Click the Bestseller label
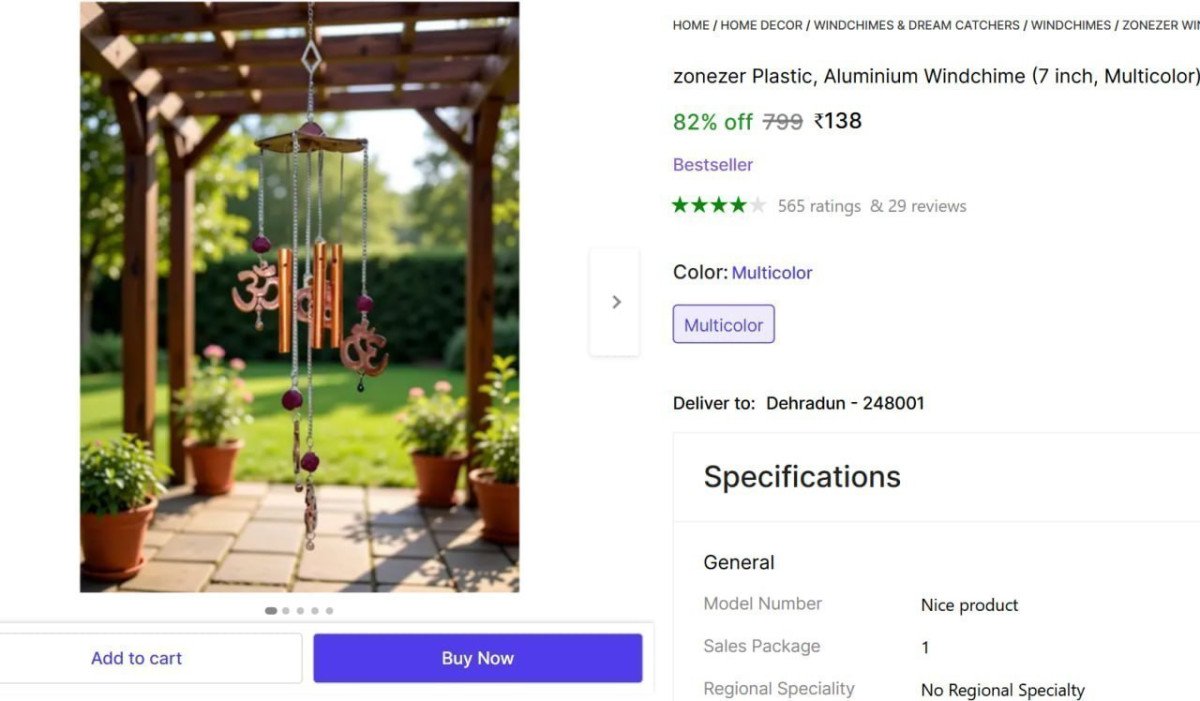The height and width of the screenshot is (701, 1200). tap(713, 164)
